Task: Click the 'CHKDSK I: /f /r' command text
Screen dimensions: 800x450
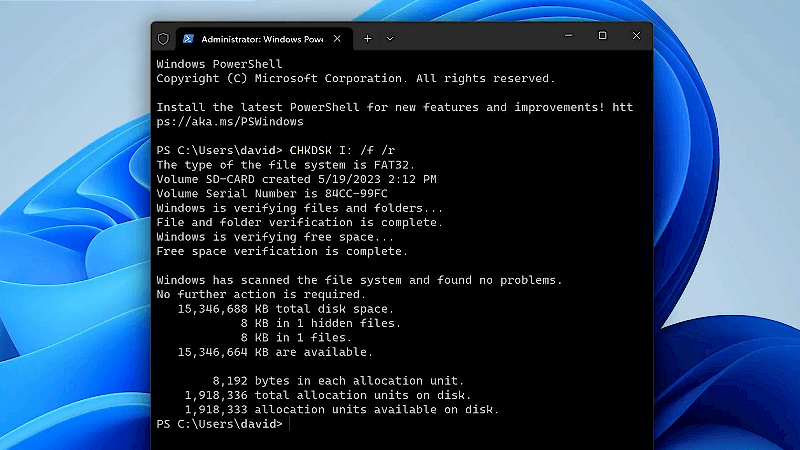Action: pos(342,150)
